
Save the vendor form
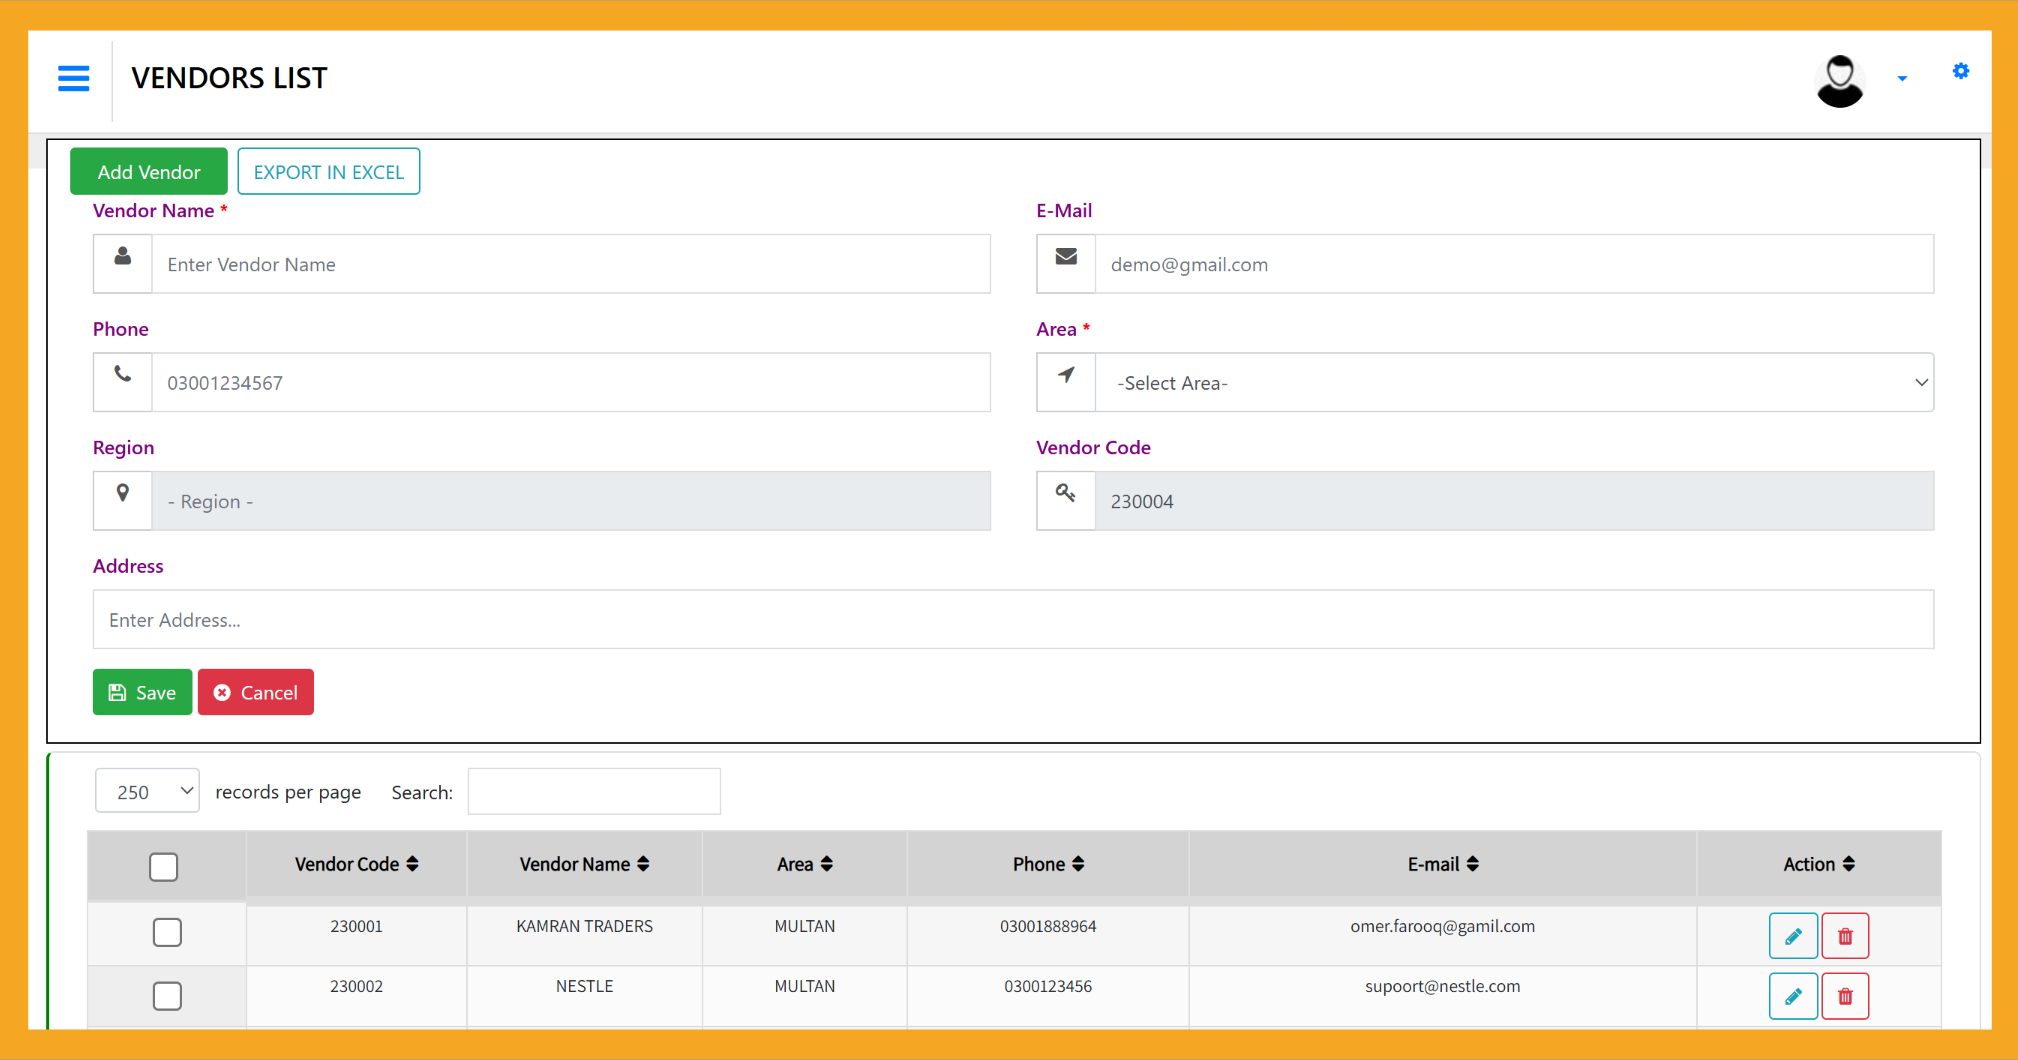point(142,692)
